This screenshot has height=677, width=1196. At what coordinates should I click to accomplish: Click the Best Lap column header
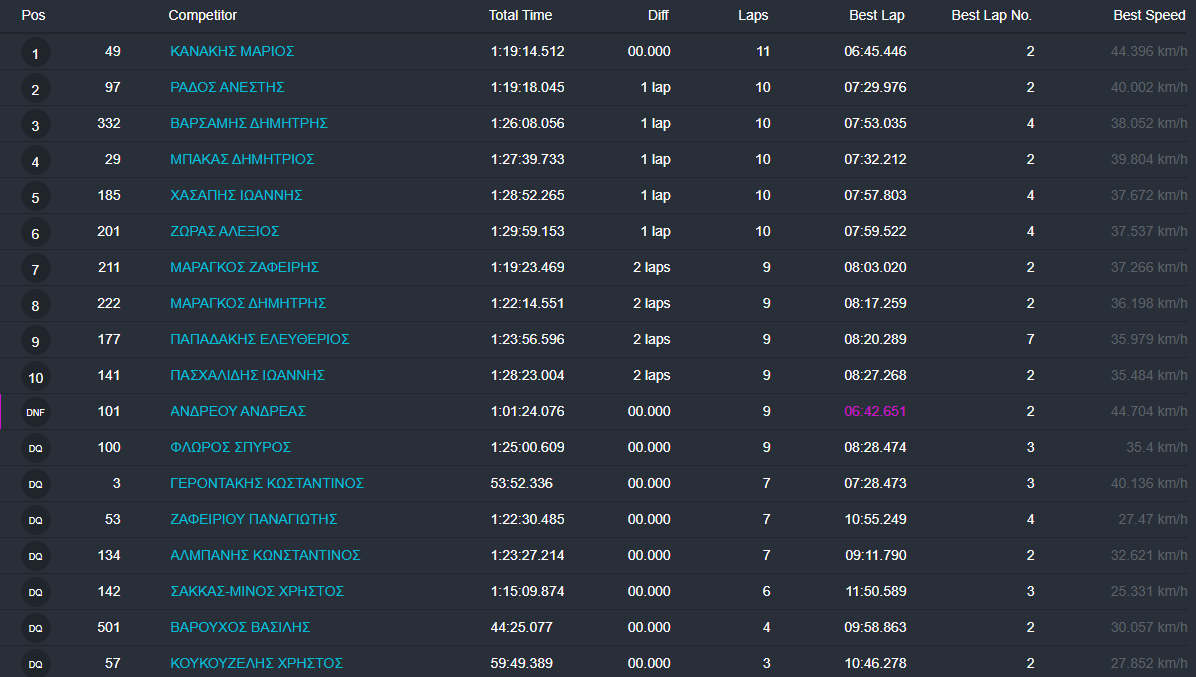click(876, 15)
